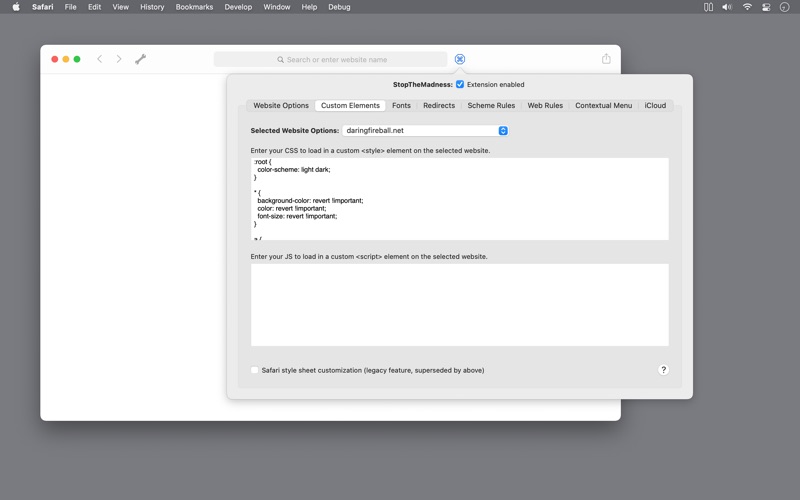Open the Window menu
800x500 pixels.
point(277,7)
